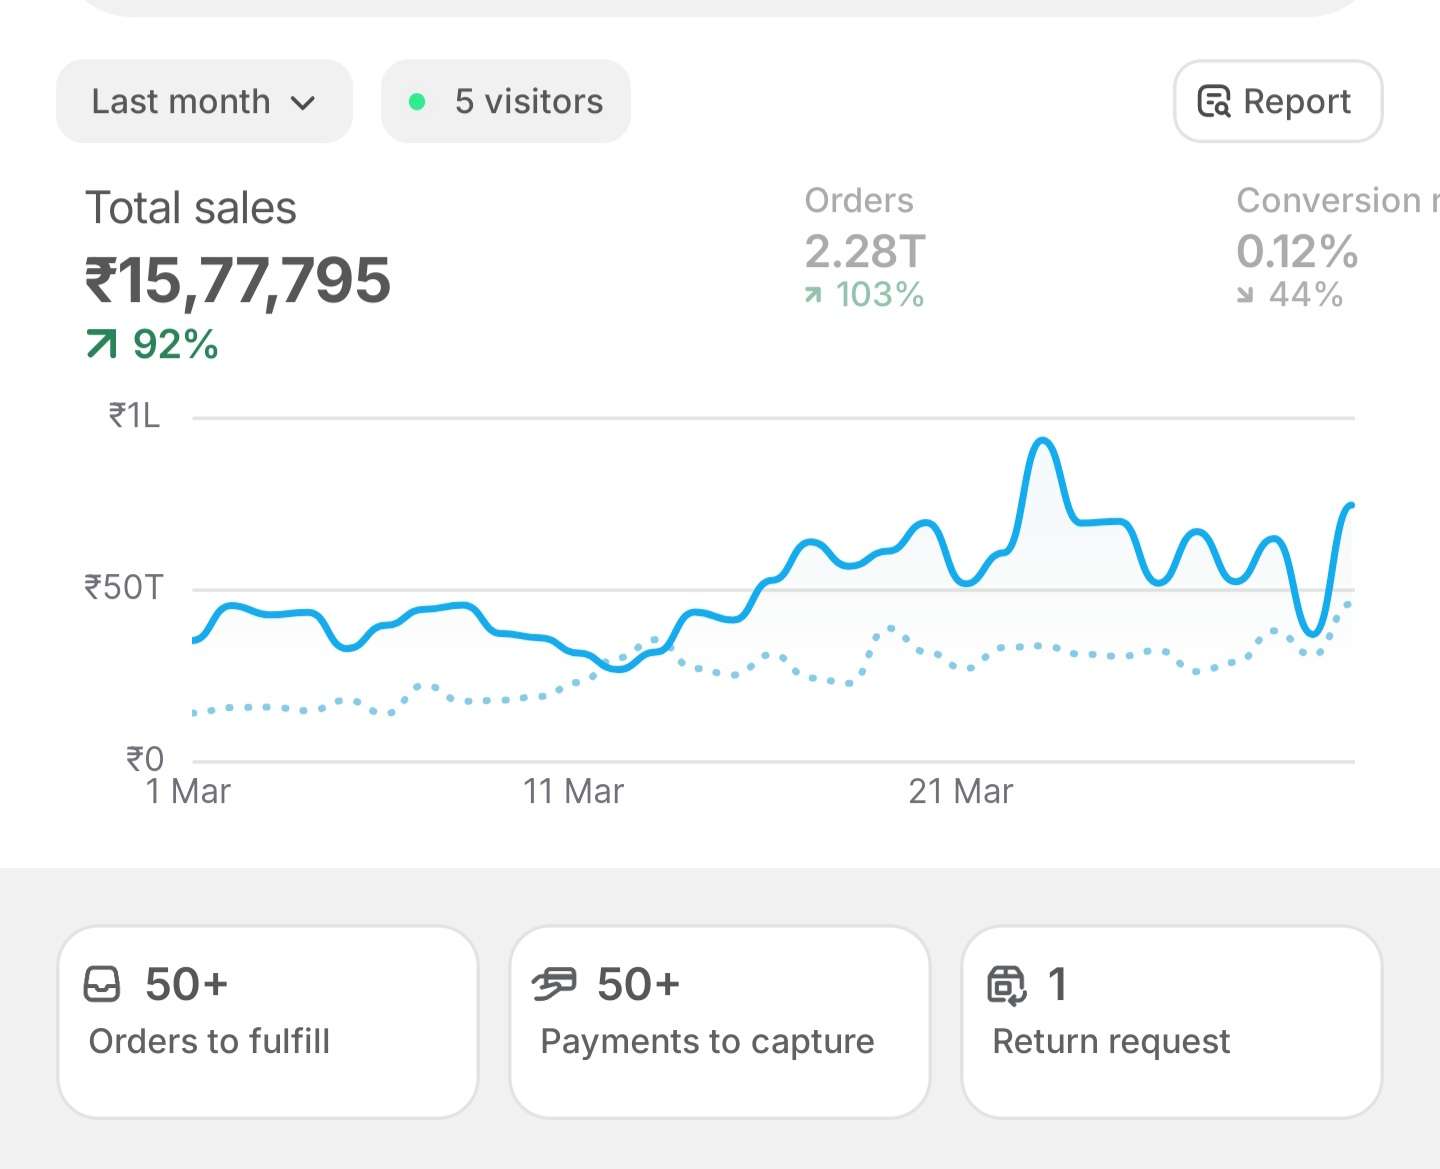Tap the ₹15,77,795 total sales amount
The height and width of the screenshot is (1169, 1440).
pos(238,281)
